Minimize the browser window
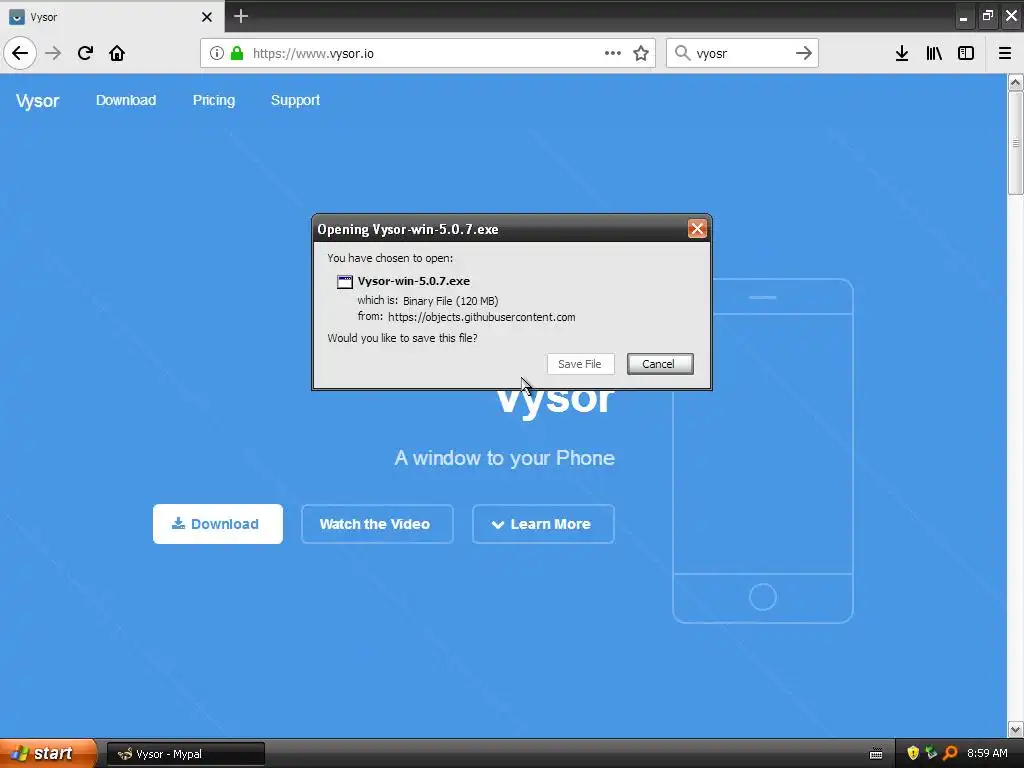This screenshot has height=768, width=1024. (963, 17)
